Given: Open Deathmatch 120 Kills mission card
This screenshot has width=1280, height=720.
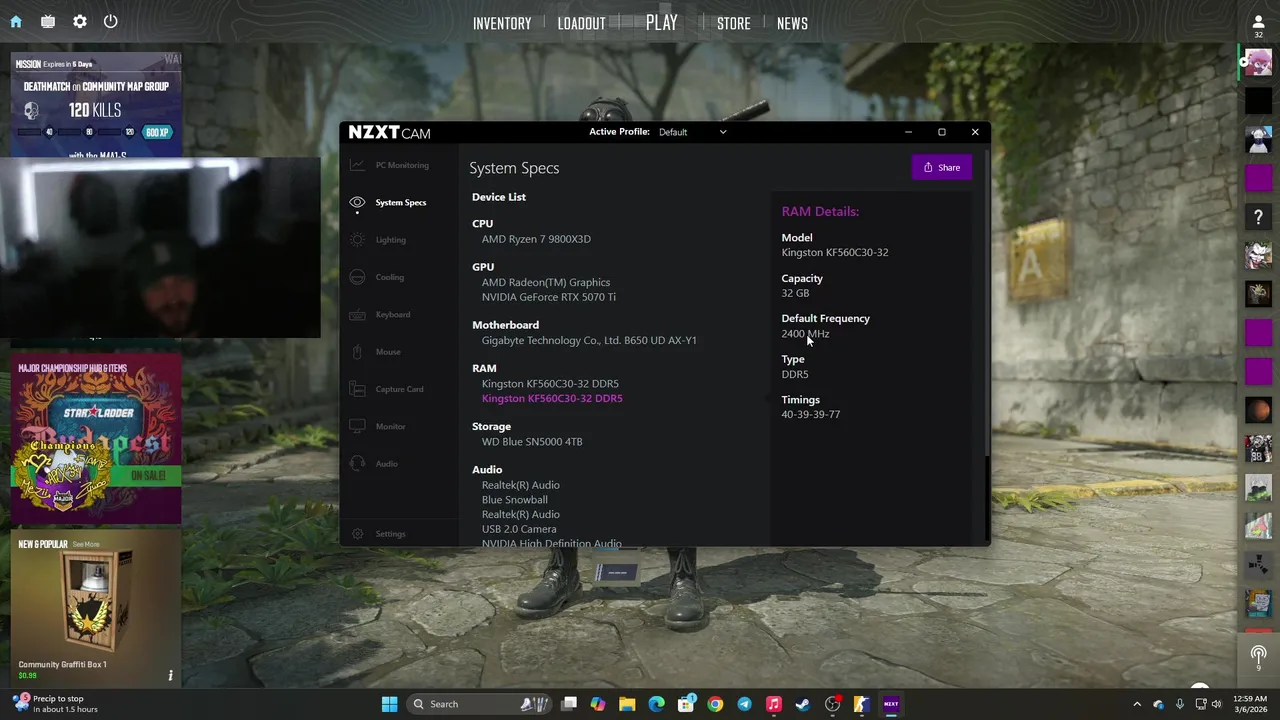Looking at the screenshot, I should point(96,105).
